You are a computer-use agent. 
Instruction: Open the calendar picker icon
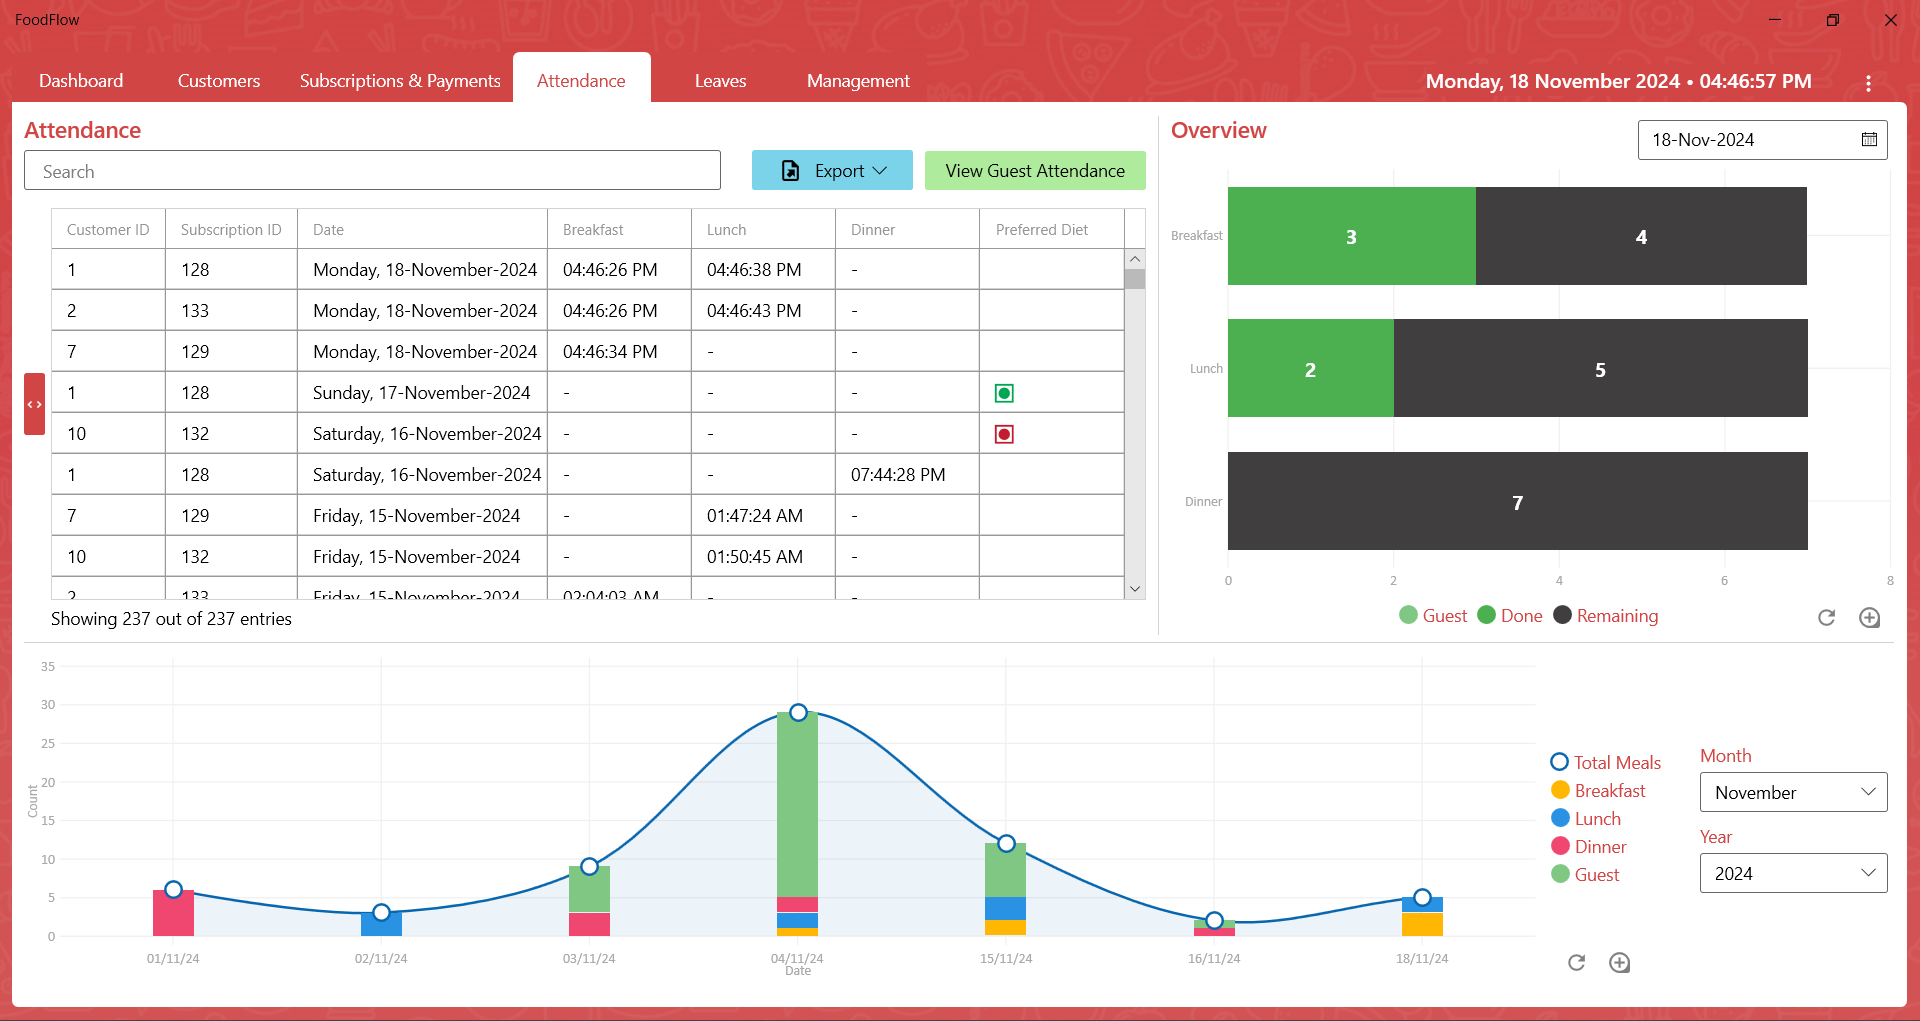tap(1869, 140)
